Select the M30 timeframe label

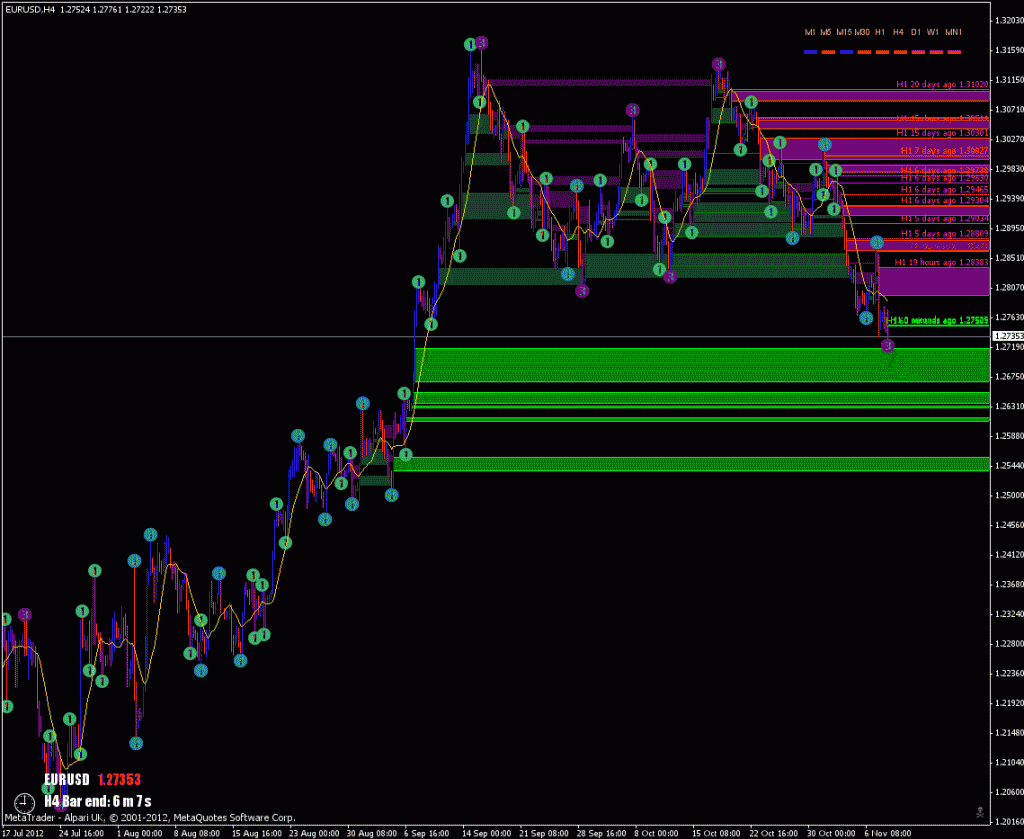pos(862,32)
